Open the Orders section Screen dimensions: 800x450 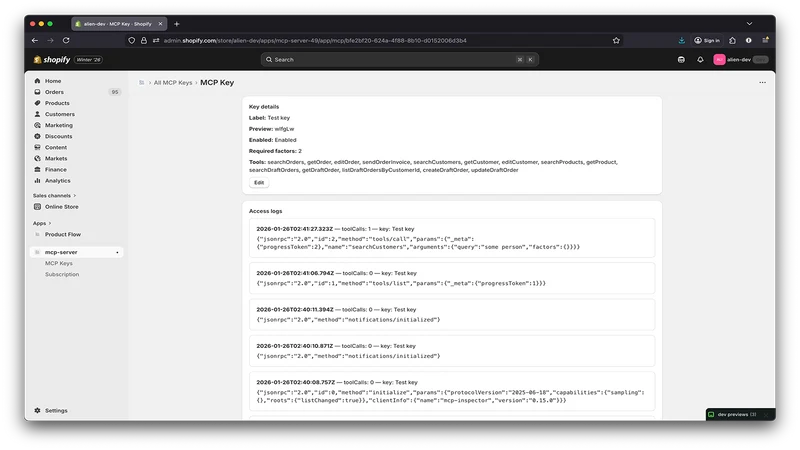54,92
